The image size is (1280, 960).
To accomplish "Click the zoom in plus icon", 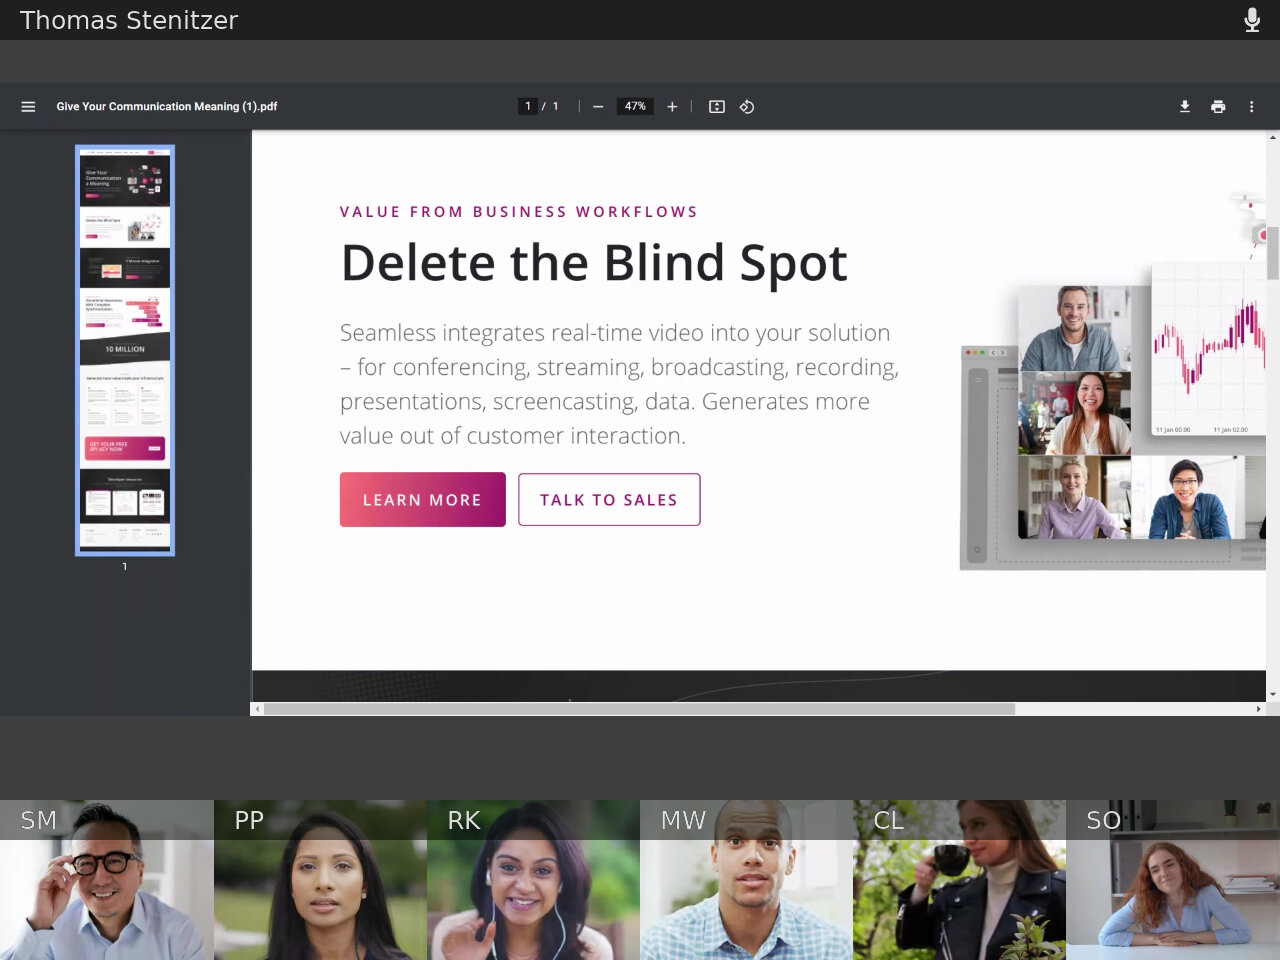I will click(x=672, y=107).
